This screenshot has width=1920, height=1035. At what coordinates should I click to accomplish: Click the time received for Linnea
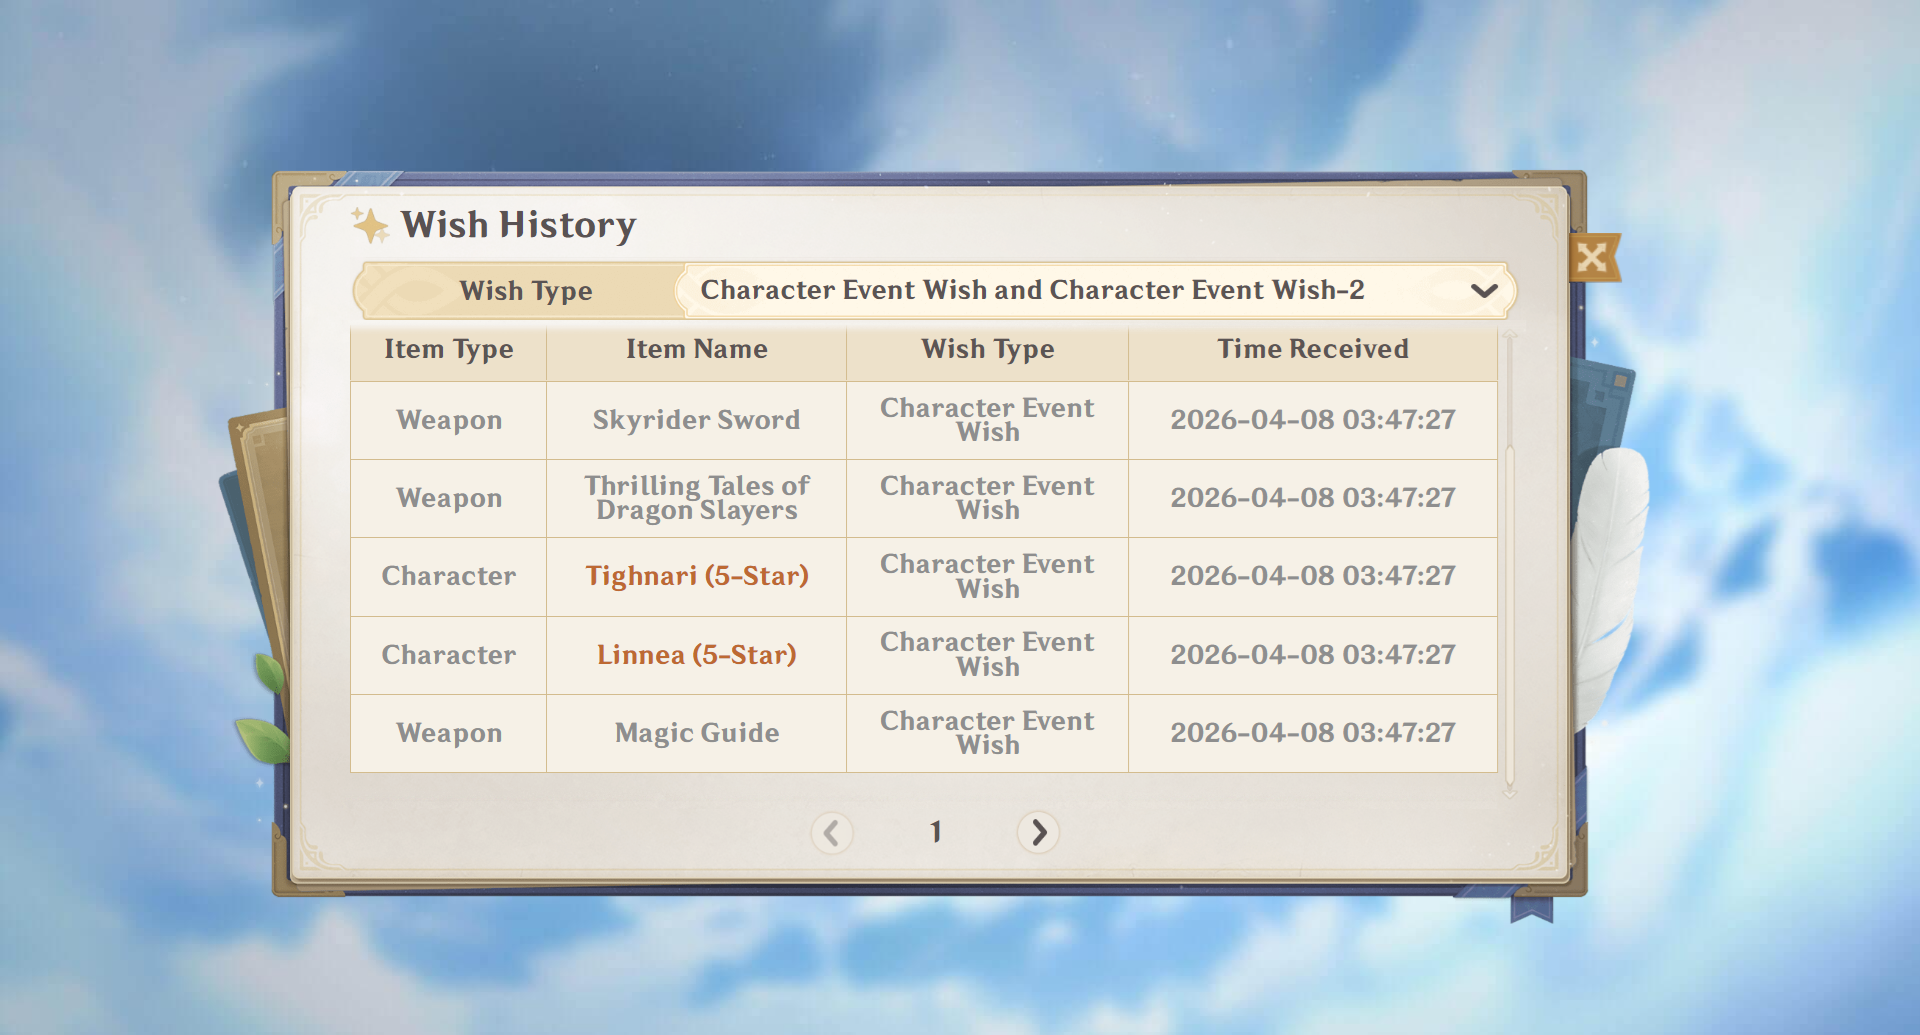(x=1313, y=655)
